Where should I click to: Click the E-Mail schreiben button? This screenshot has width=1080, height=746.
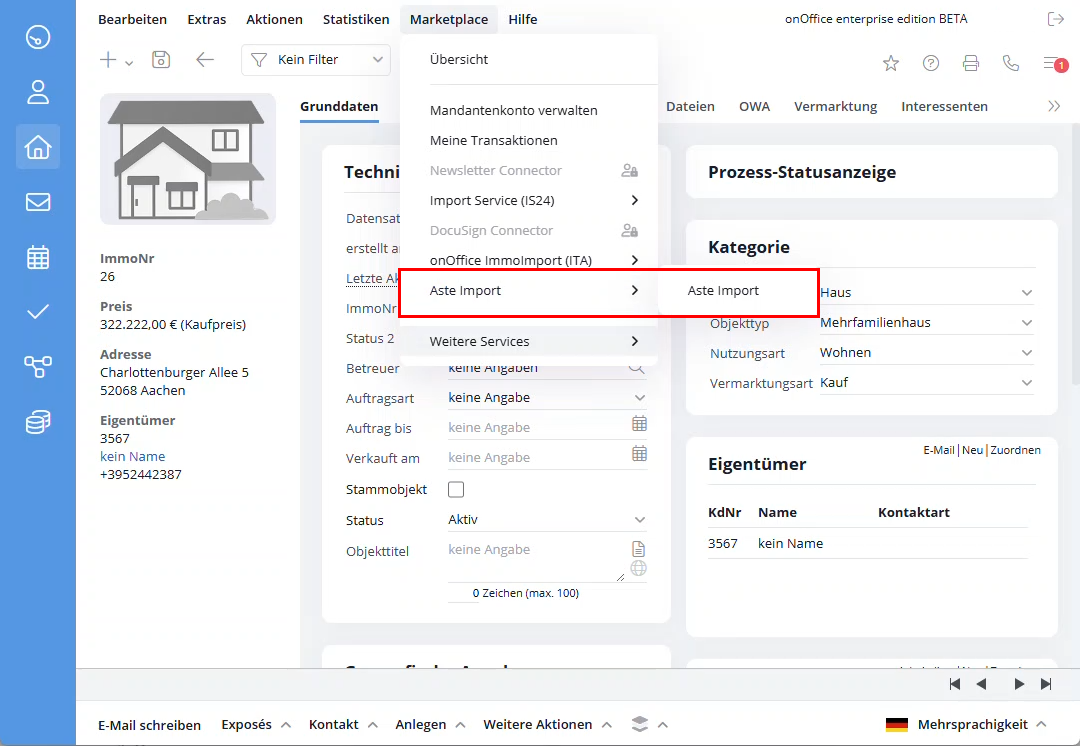point(149,725)
